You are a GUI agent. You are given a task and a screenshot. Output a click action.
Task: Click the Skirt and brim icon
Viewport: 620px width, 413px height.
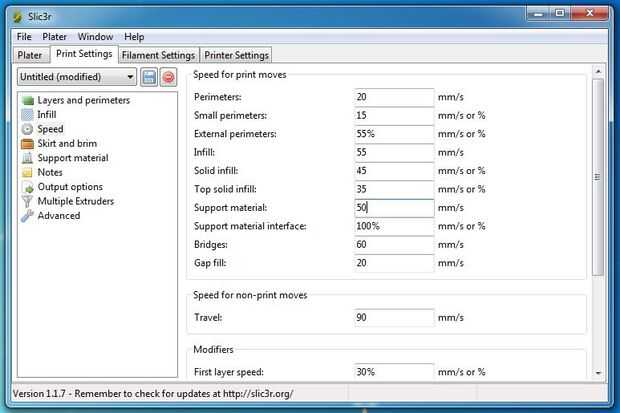coord(27,144)
